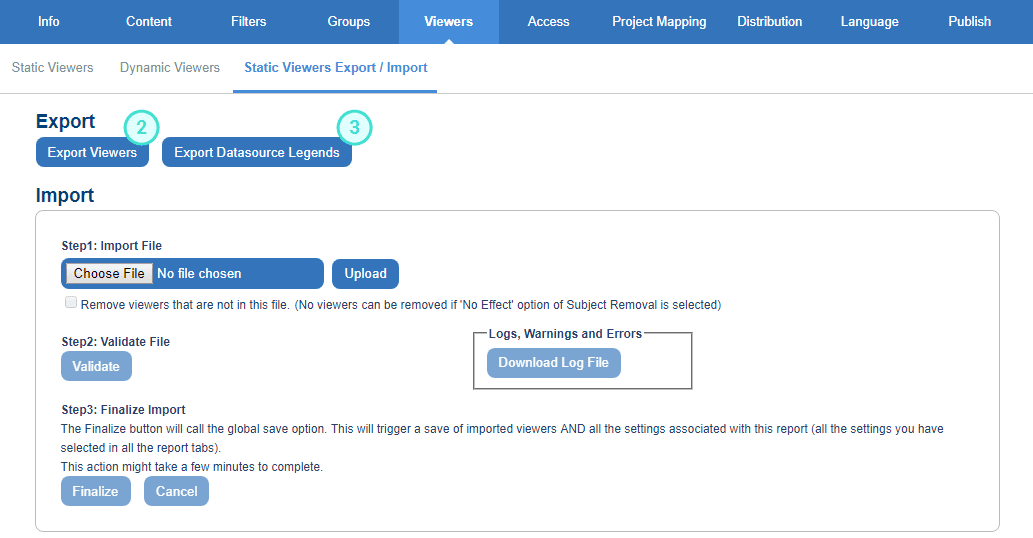
Task: Click the 'Step2: Validate File' label
Action: point(115,342)
